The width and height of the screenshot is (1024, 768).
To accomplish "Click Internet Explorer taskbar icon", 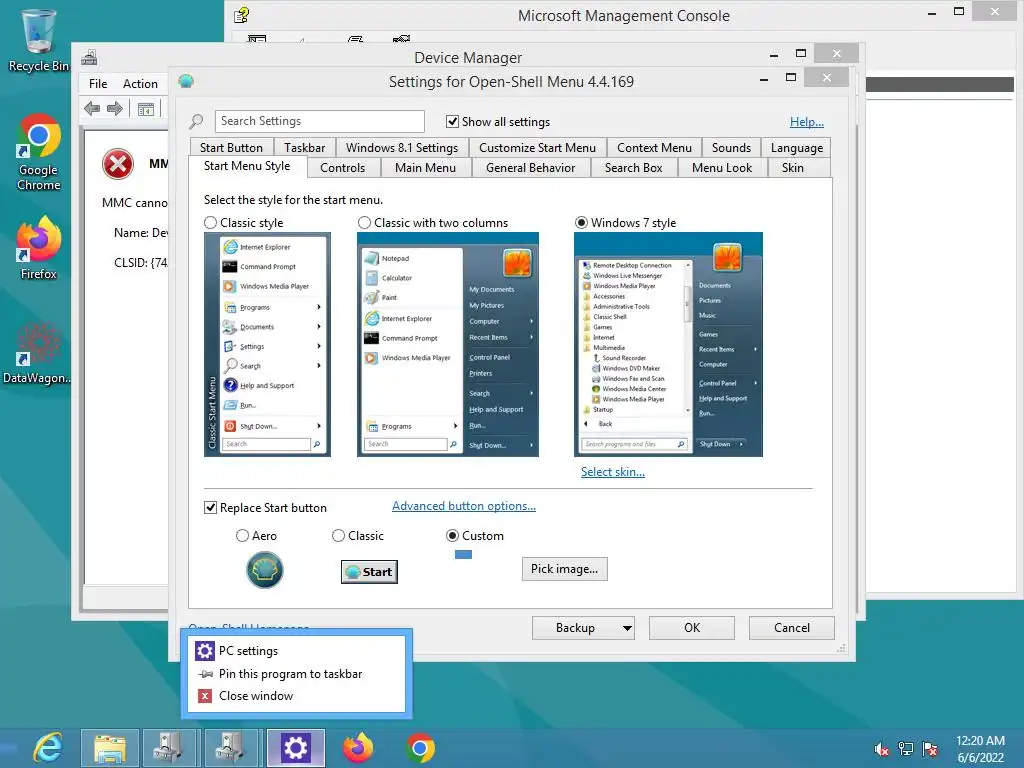I will [x=48, y=748].
